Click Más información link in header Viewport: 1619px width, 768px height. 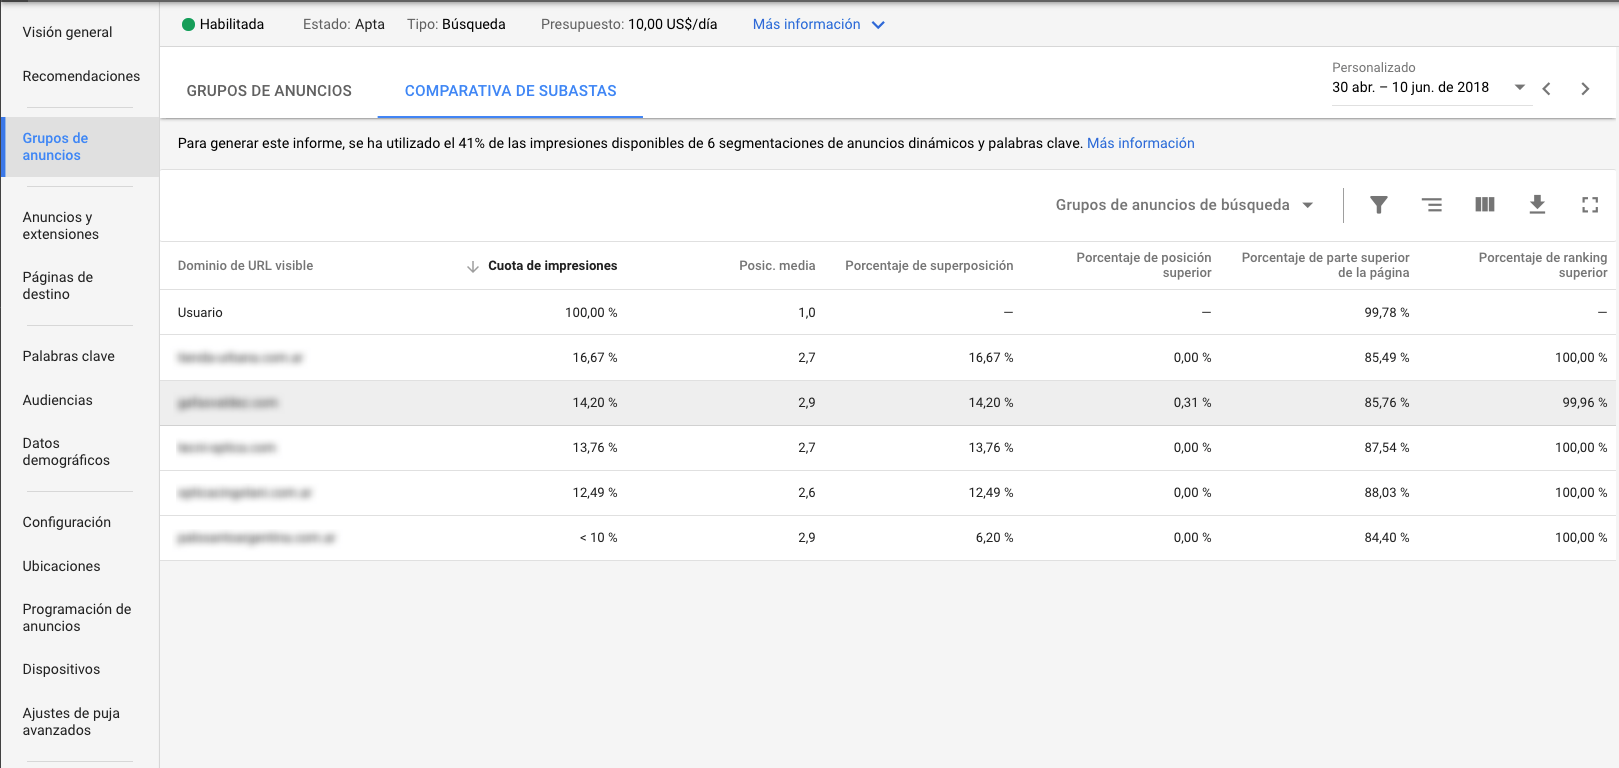[x=806, y=25]
